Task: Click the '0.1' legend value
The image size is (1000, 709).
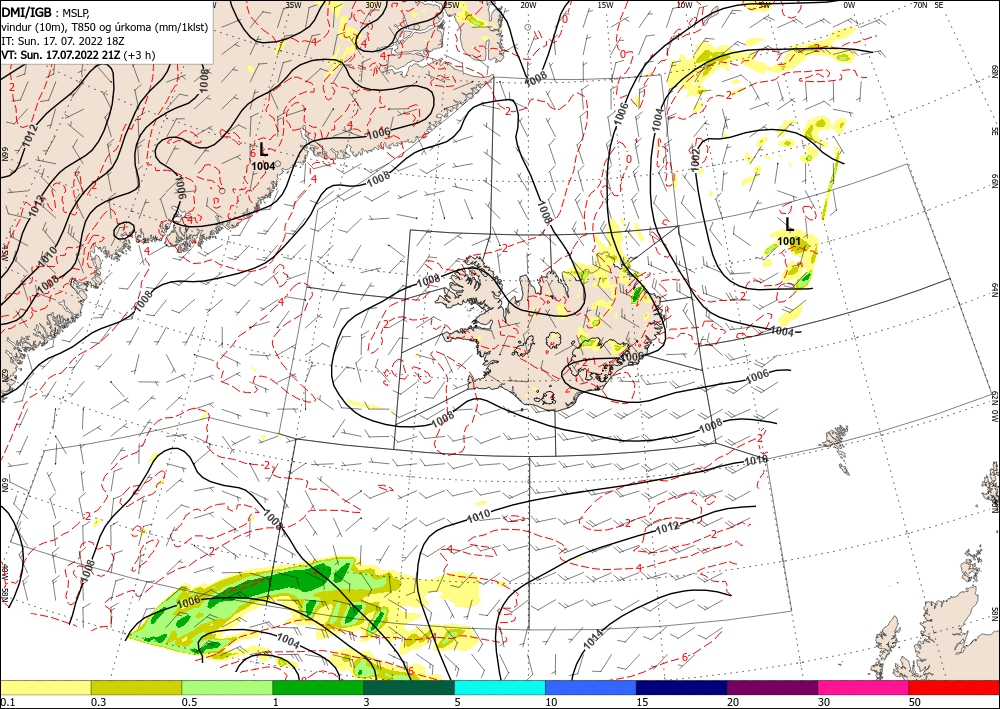Action: [x=7, y=702]
